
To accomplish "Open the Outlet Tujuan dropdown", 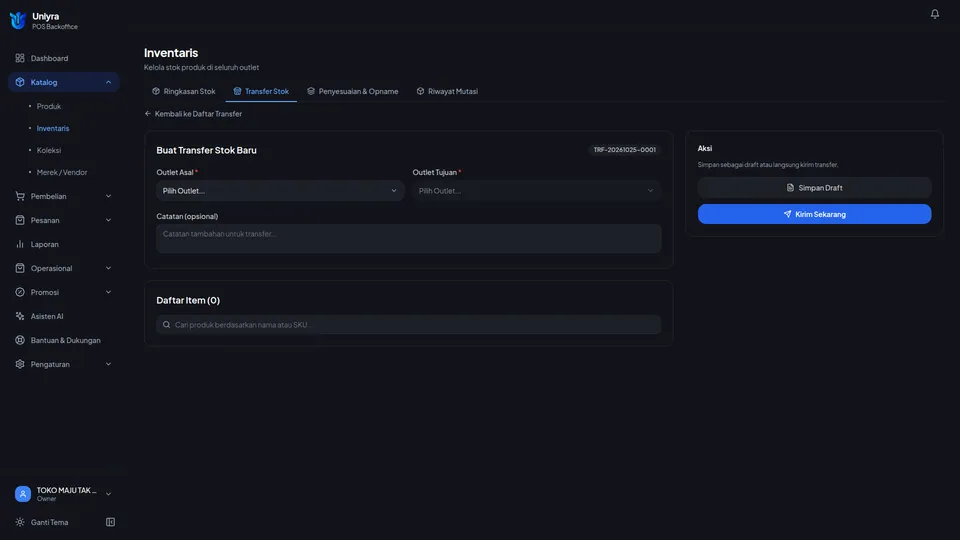I will tap(536, 190).
